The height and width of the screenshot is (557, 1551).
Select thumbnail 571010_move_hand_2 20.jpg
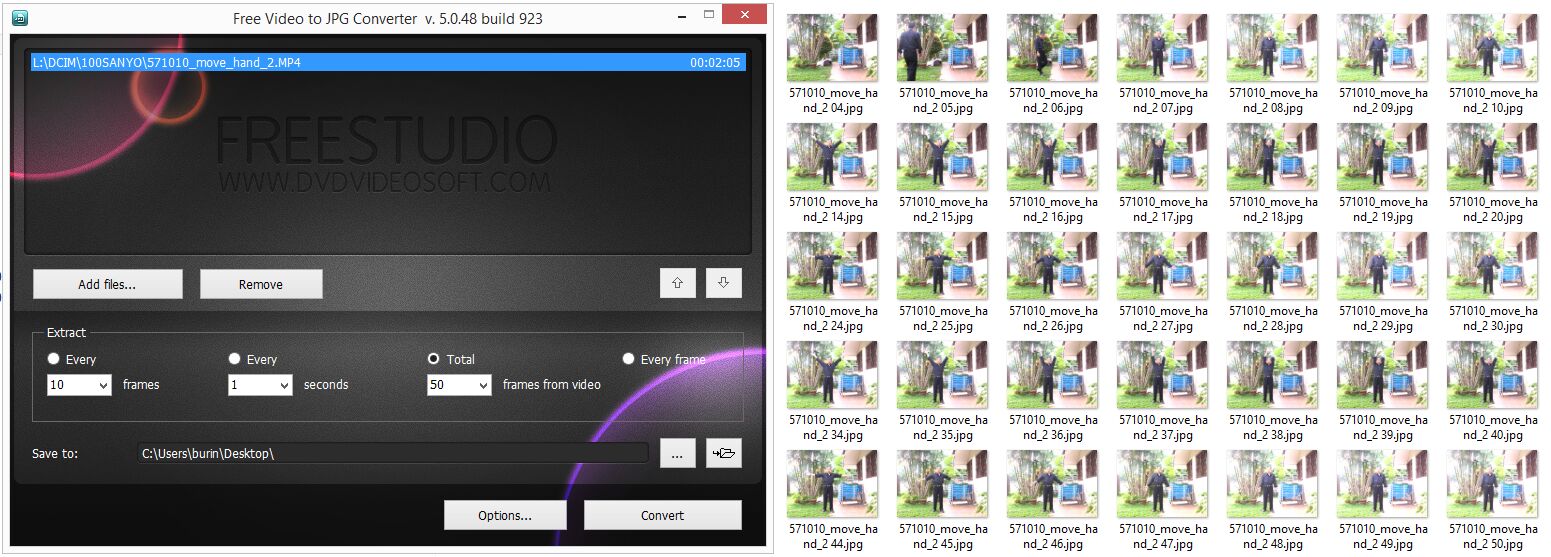pos(1493,157)
